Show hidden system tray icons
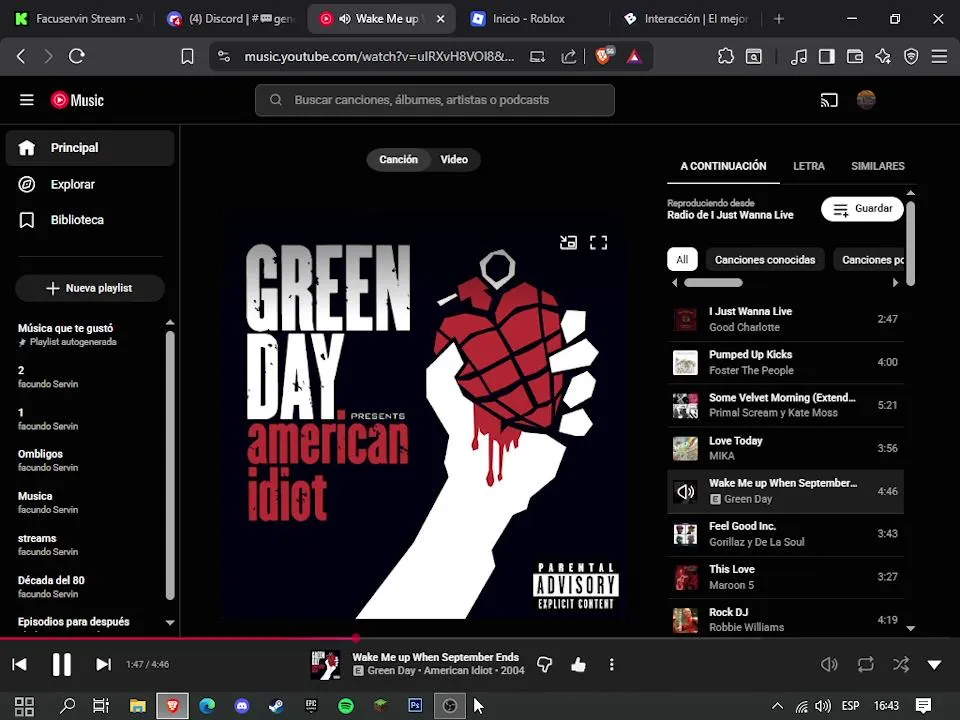This screenshot has width=960, height=720. pyautogui.click(x=777, y=706)
